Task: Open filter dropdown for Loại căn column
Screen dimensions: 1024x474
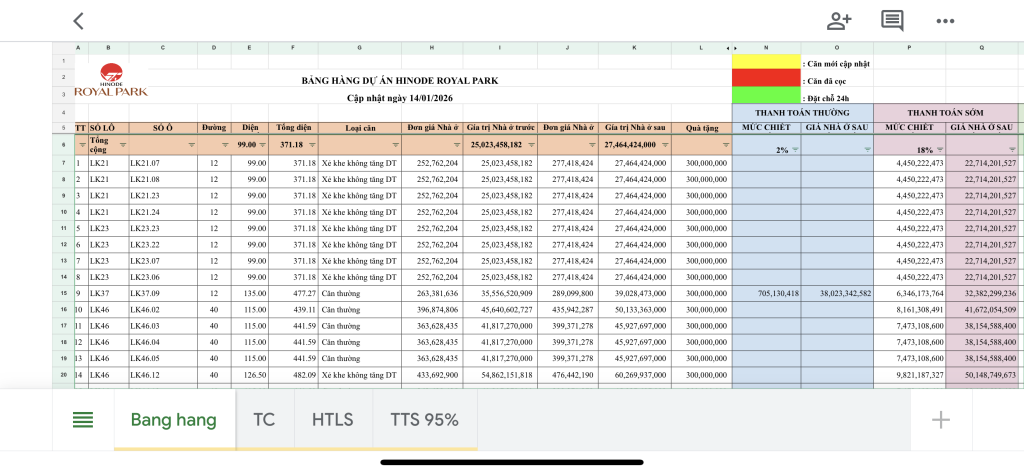Action: [x=395, y=145]
